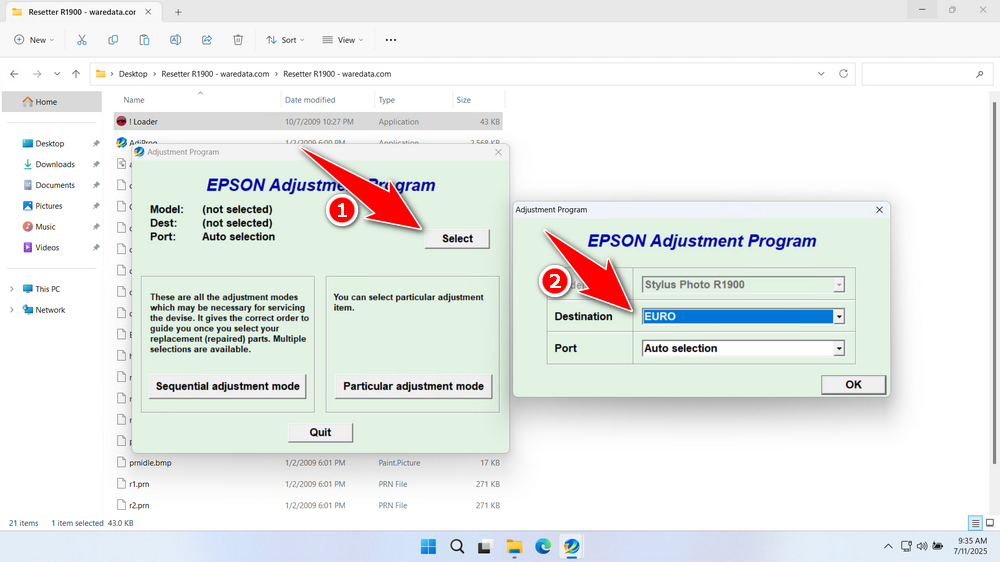Click the Forward navigation arrow
Image resolution: width=1000 pixels, height=562 pixels.
37,74
